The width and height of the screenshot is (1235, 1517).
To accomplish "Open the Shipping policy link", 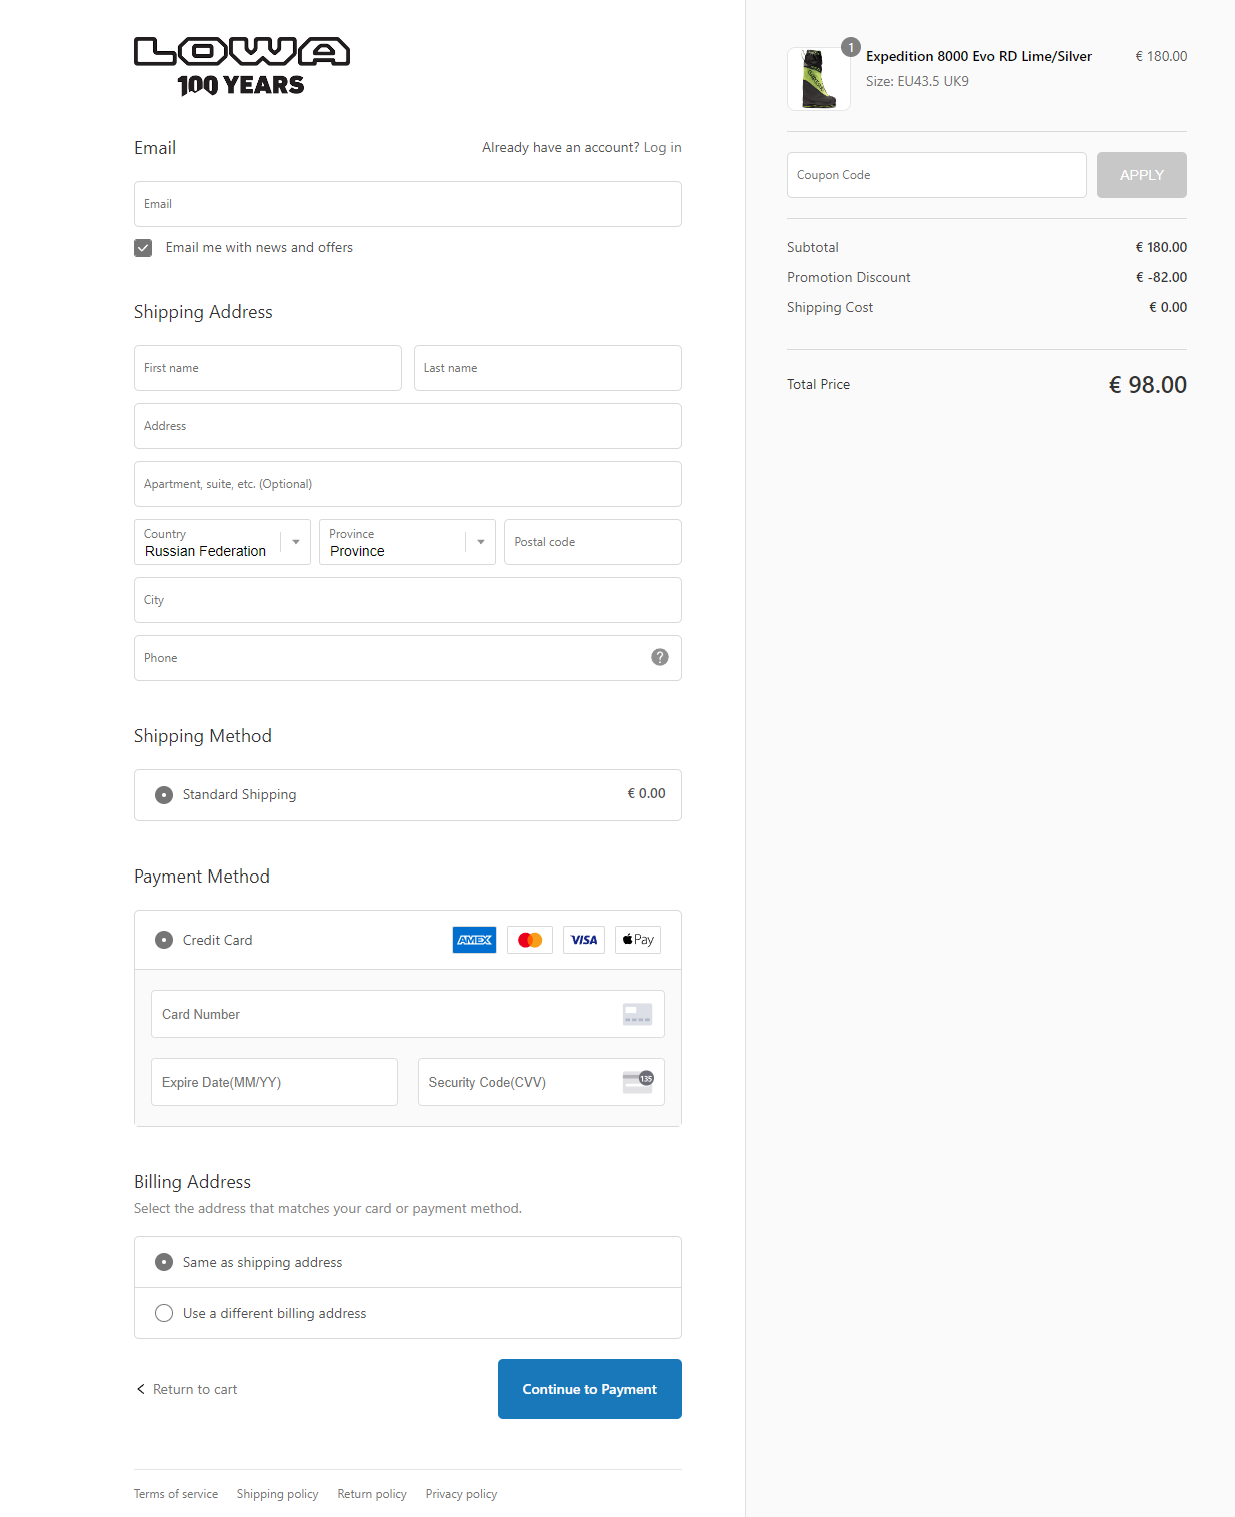I will tap(277, 1494).
